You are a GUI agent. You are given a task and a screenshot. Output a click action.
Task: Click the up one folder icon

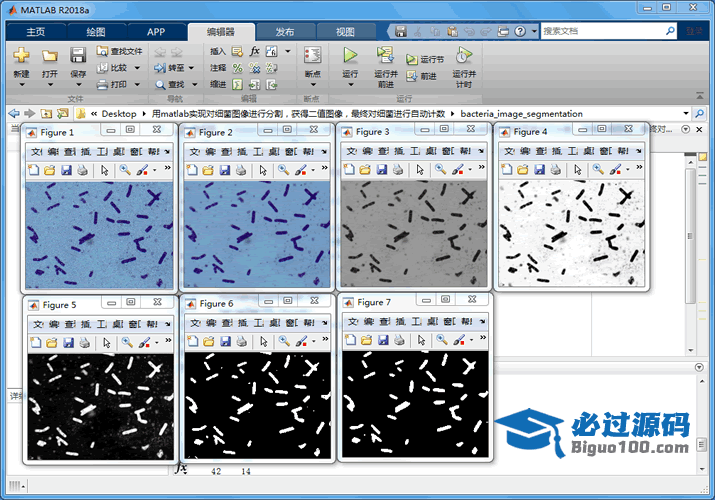(46, 113)
